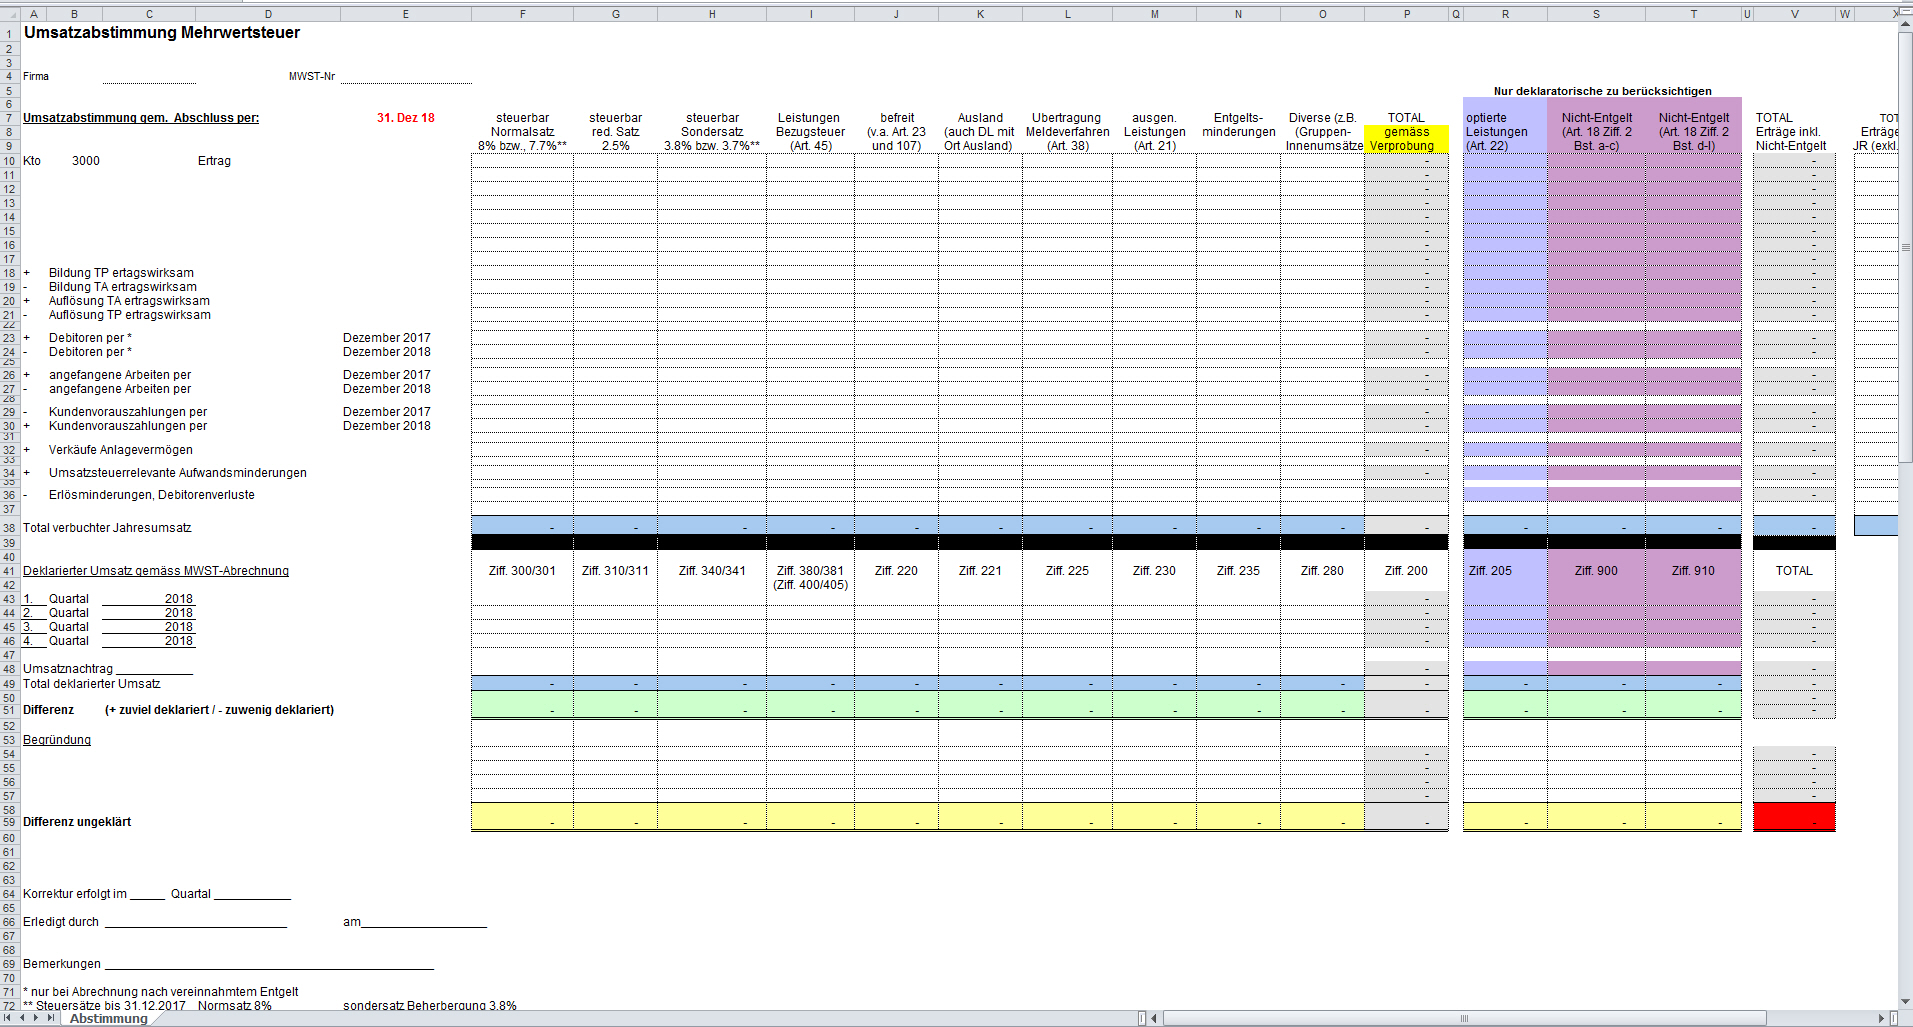Screen dimensions: 1913x1027
Task: Select the 'Umsatzabstimmung Mehrwertsteuer' title cell
Action: coord(161,33)
